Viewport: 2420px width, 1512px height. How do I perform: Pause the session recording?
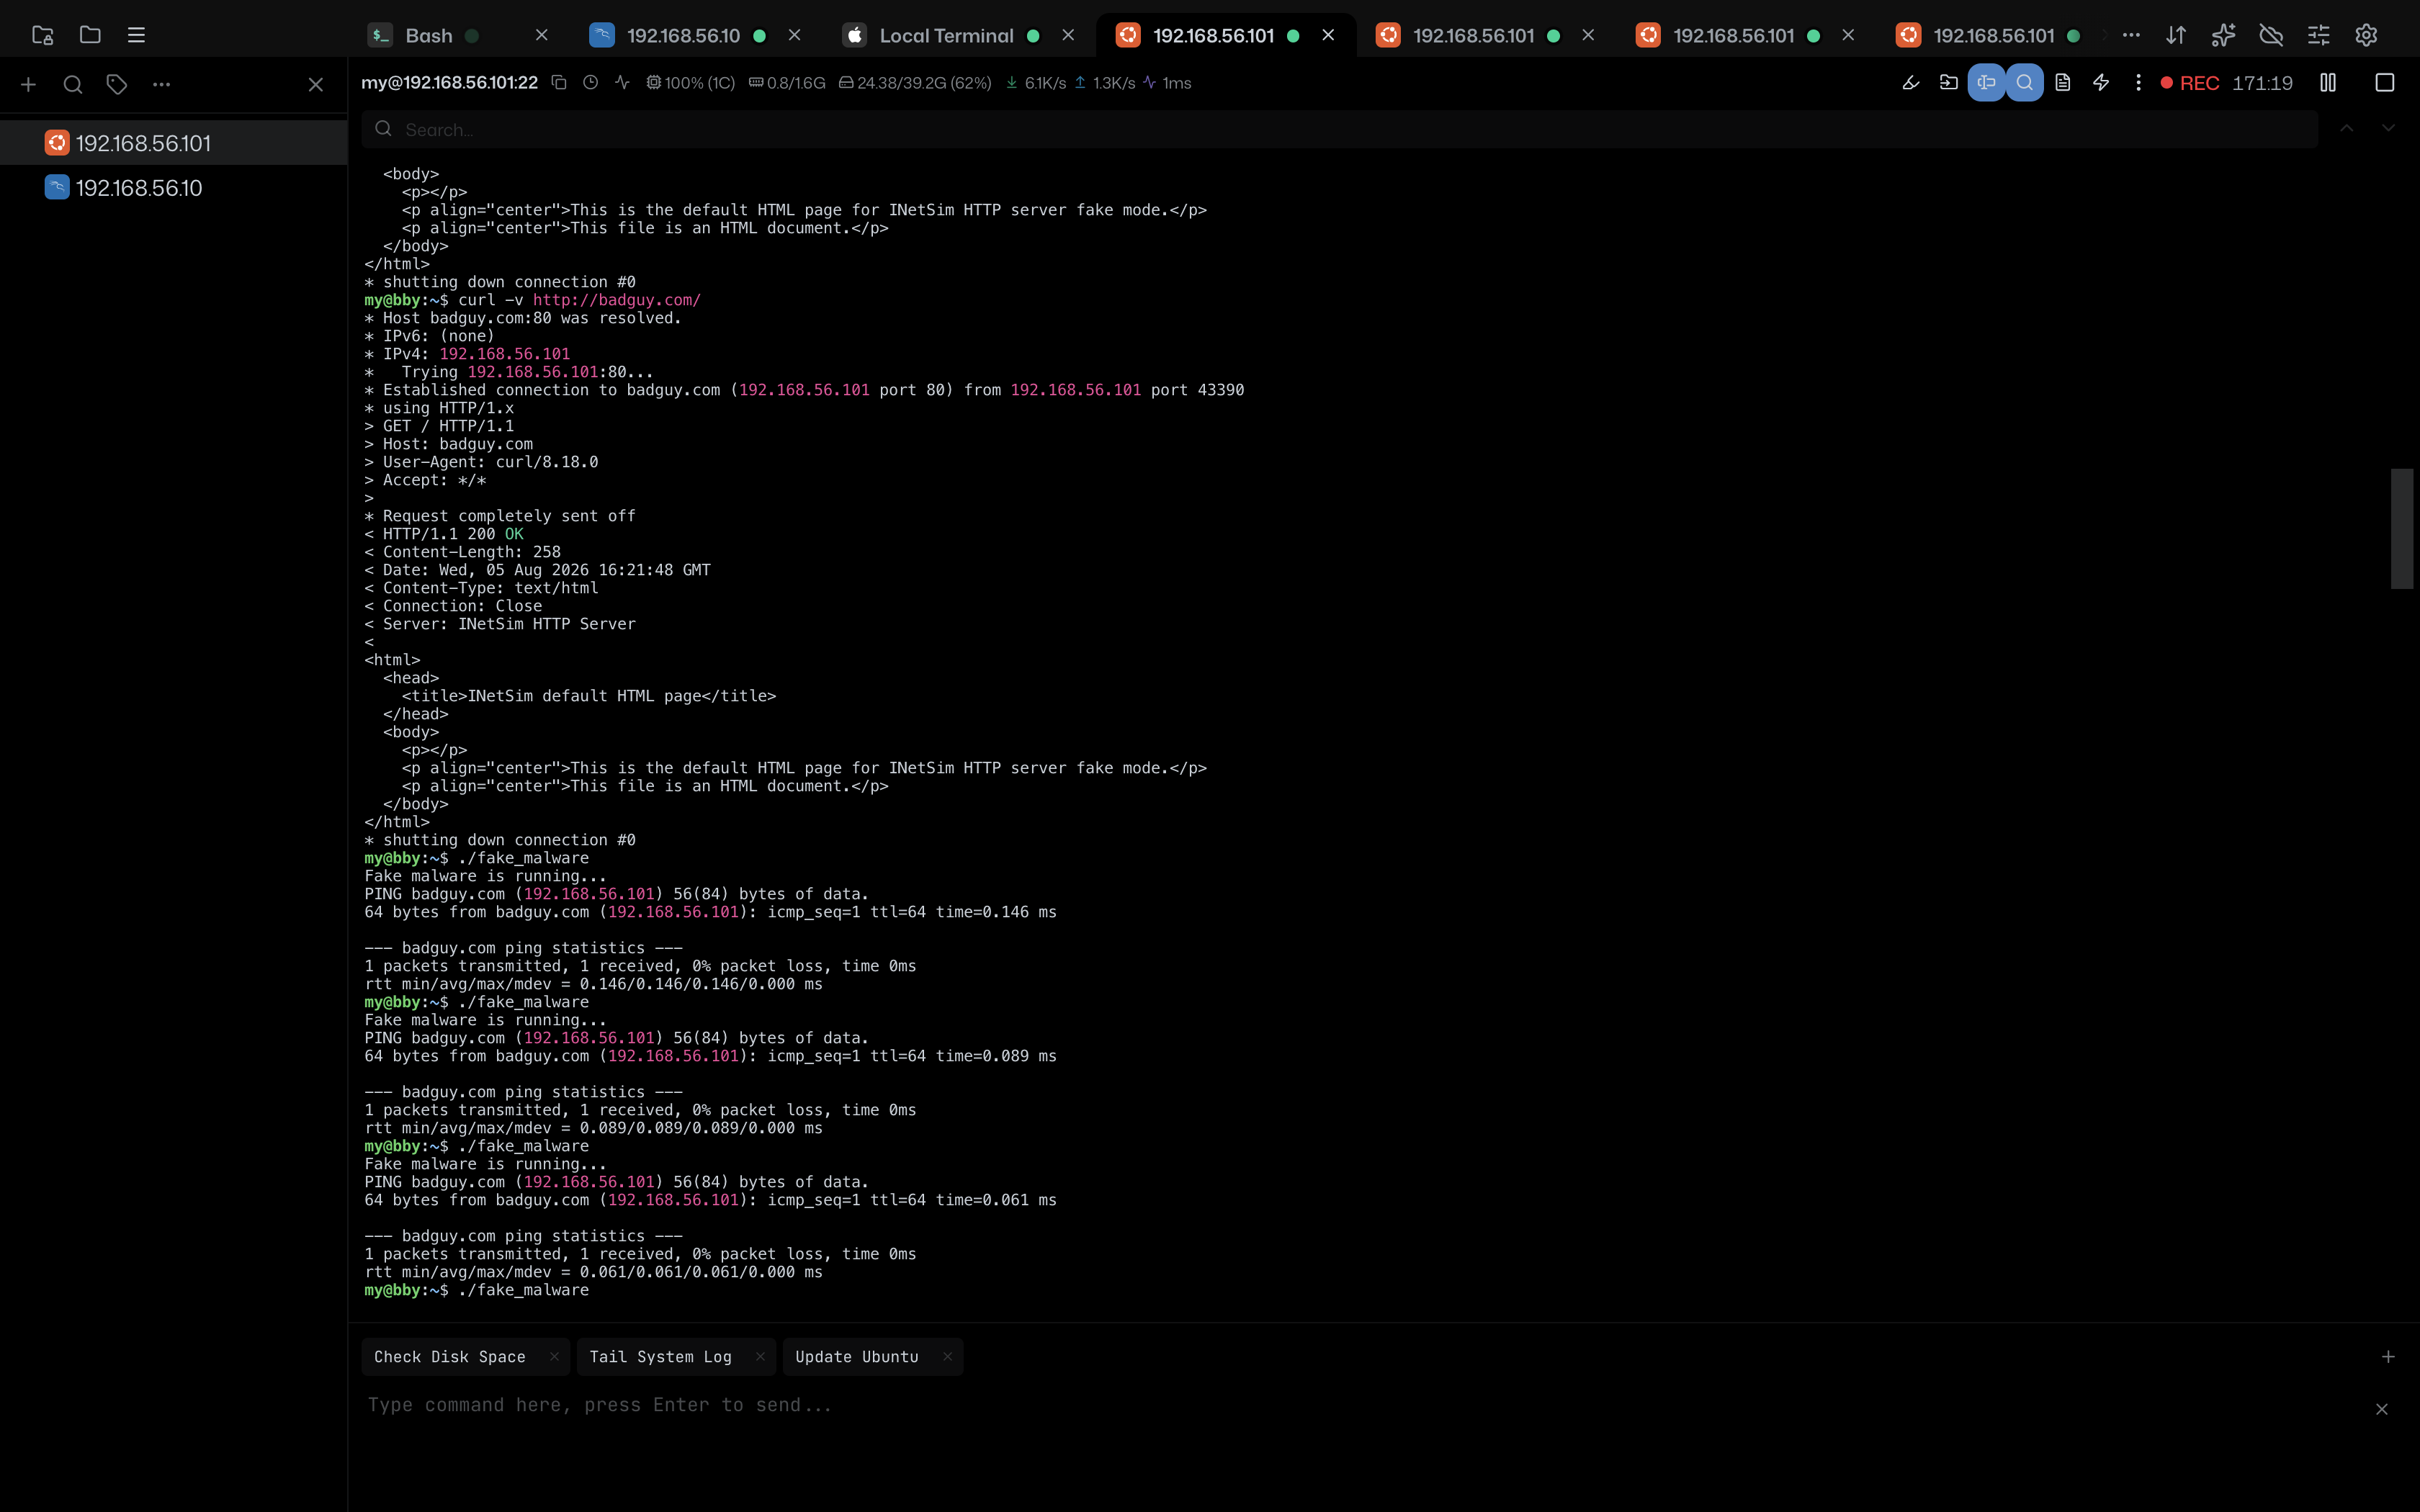tap(2328, 83)
